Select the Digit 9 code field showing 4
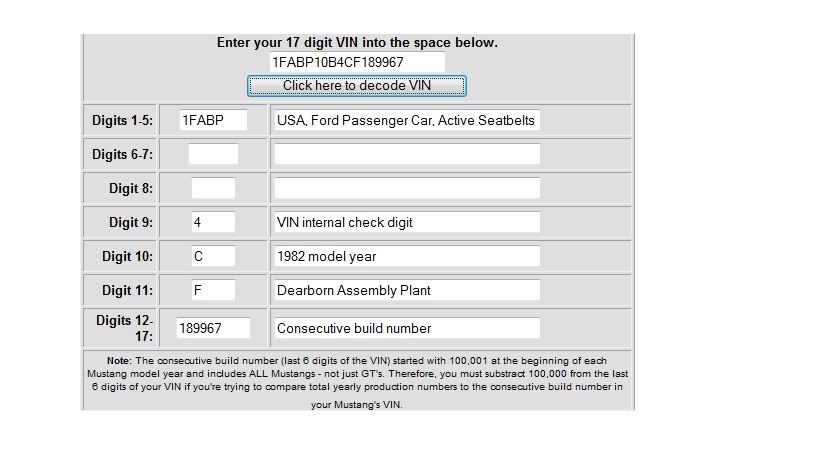The width and height of the screenshot is (819, 460). coord(213,222)
